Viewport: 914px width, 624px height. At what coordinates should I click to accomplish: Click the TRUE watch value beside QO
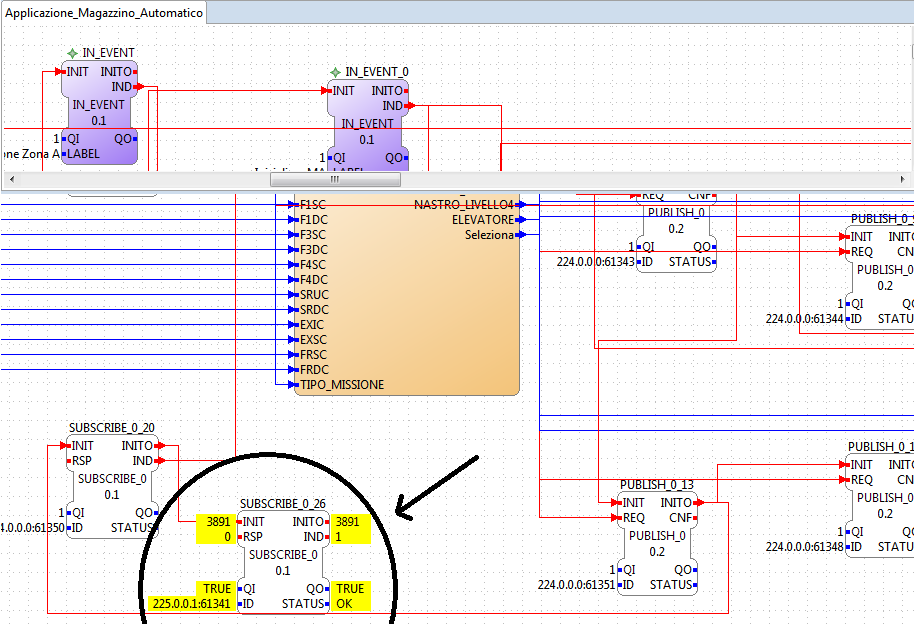point(350,588)
